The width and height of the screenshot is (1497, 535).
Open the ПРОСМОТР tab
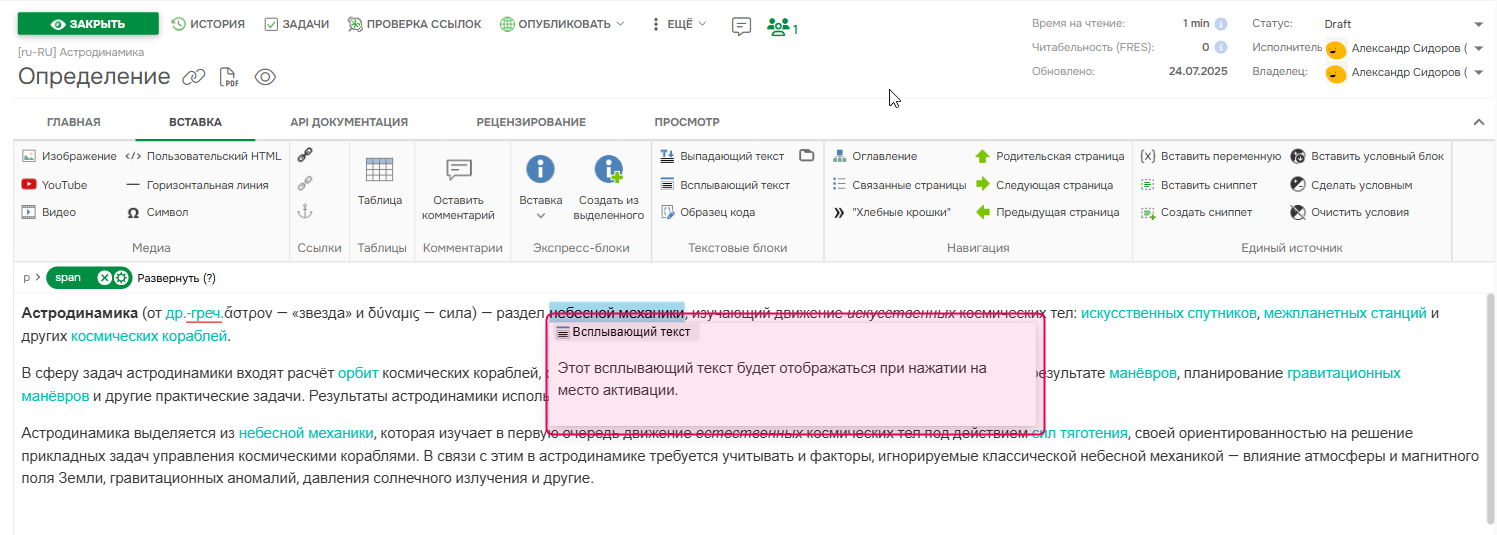coord(687,122)
